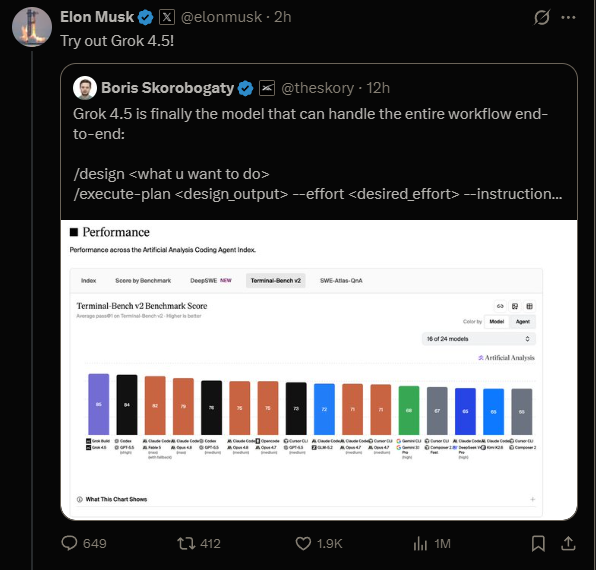This screenshot has width=596, height=570.
Task: Open the @elonmusk profile handle
Action: point(221,17)
